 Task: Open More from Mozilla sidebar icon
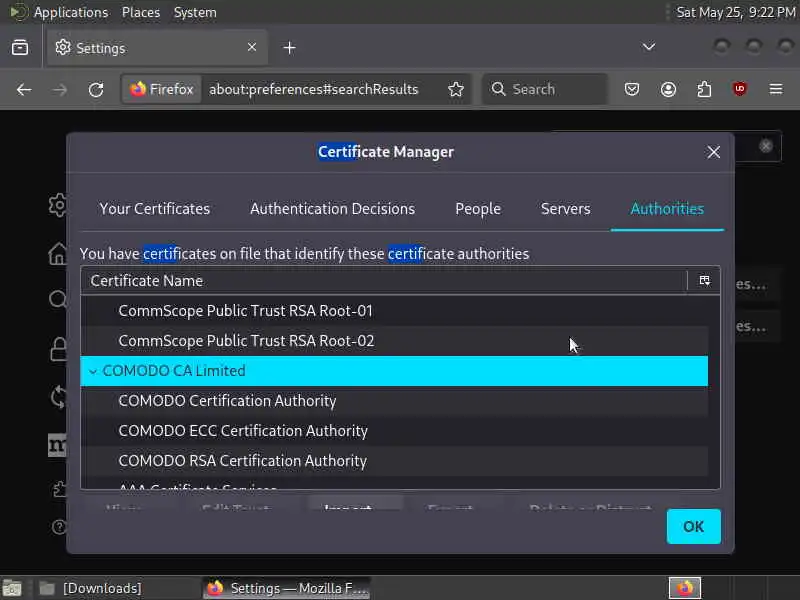(x=57, y=445)
